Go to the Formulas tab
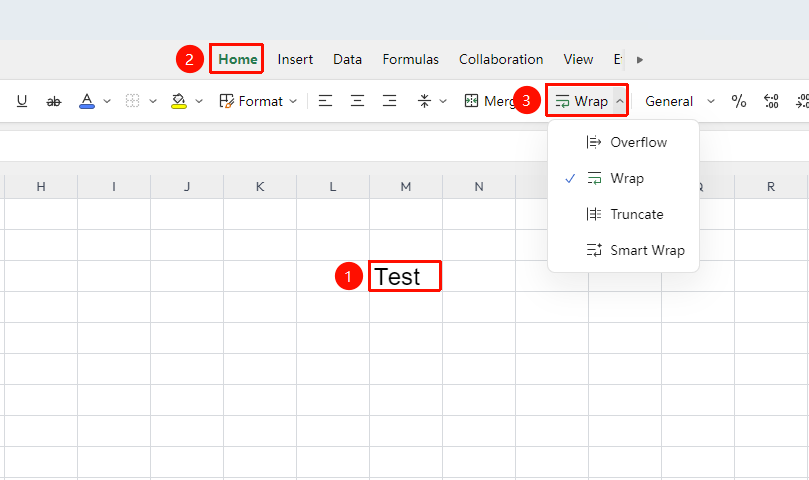809x480 pixels. tap(411, 59)
